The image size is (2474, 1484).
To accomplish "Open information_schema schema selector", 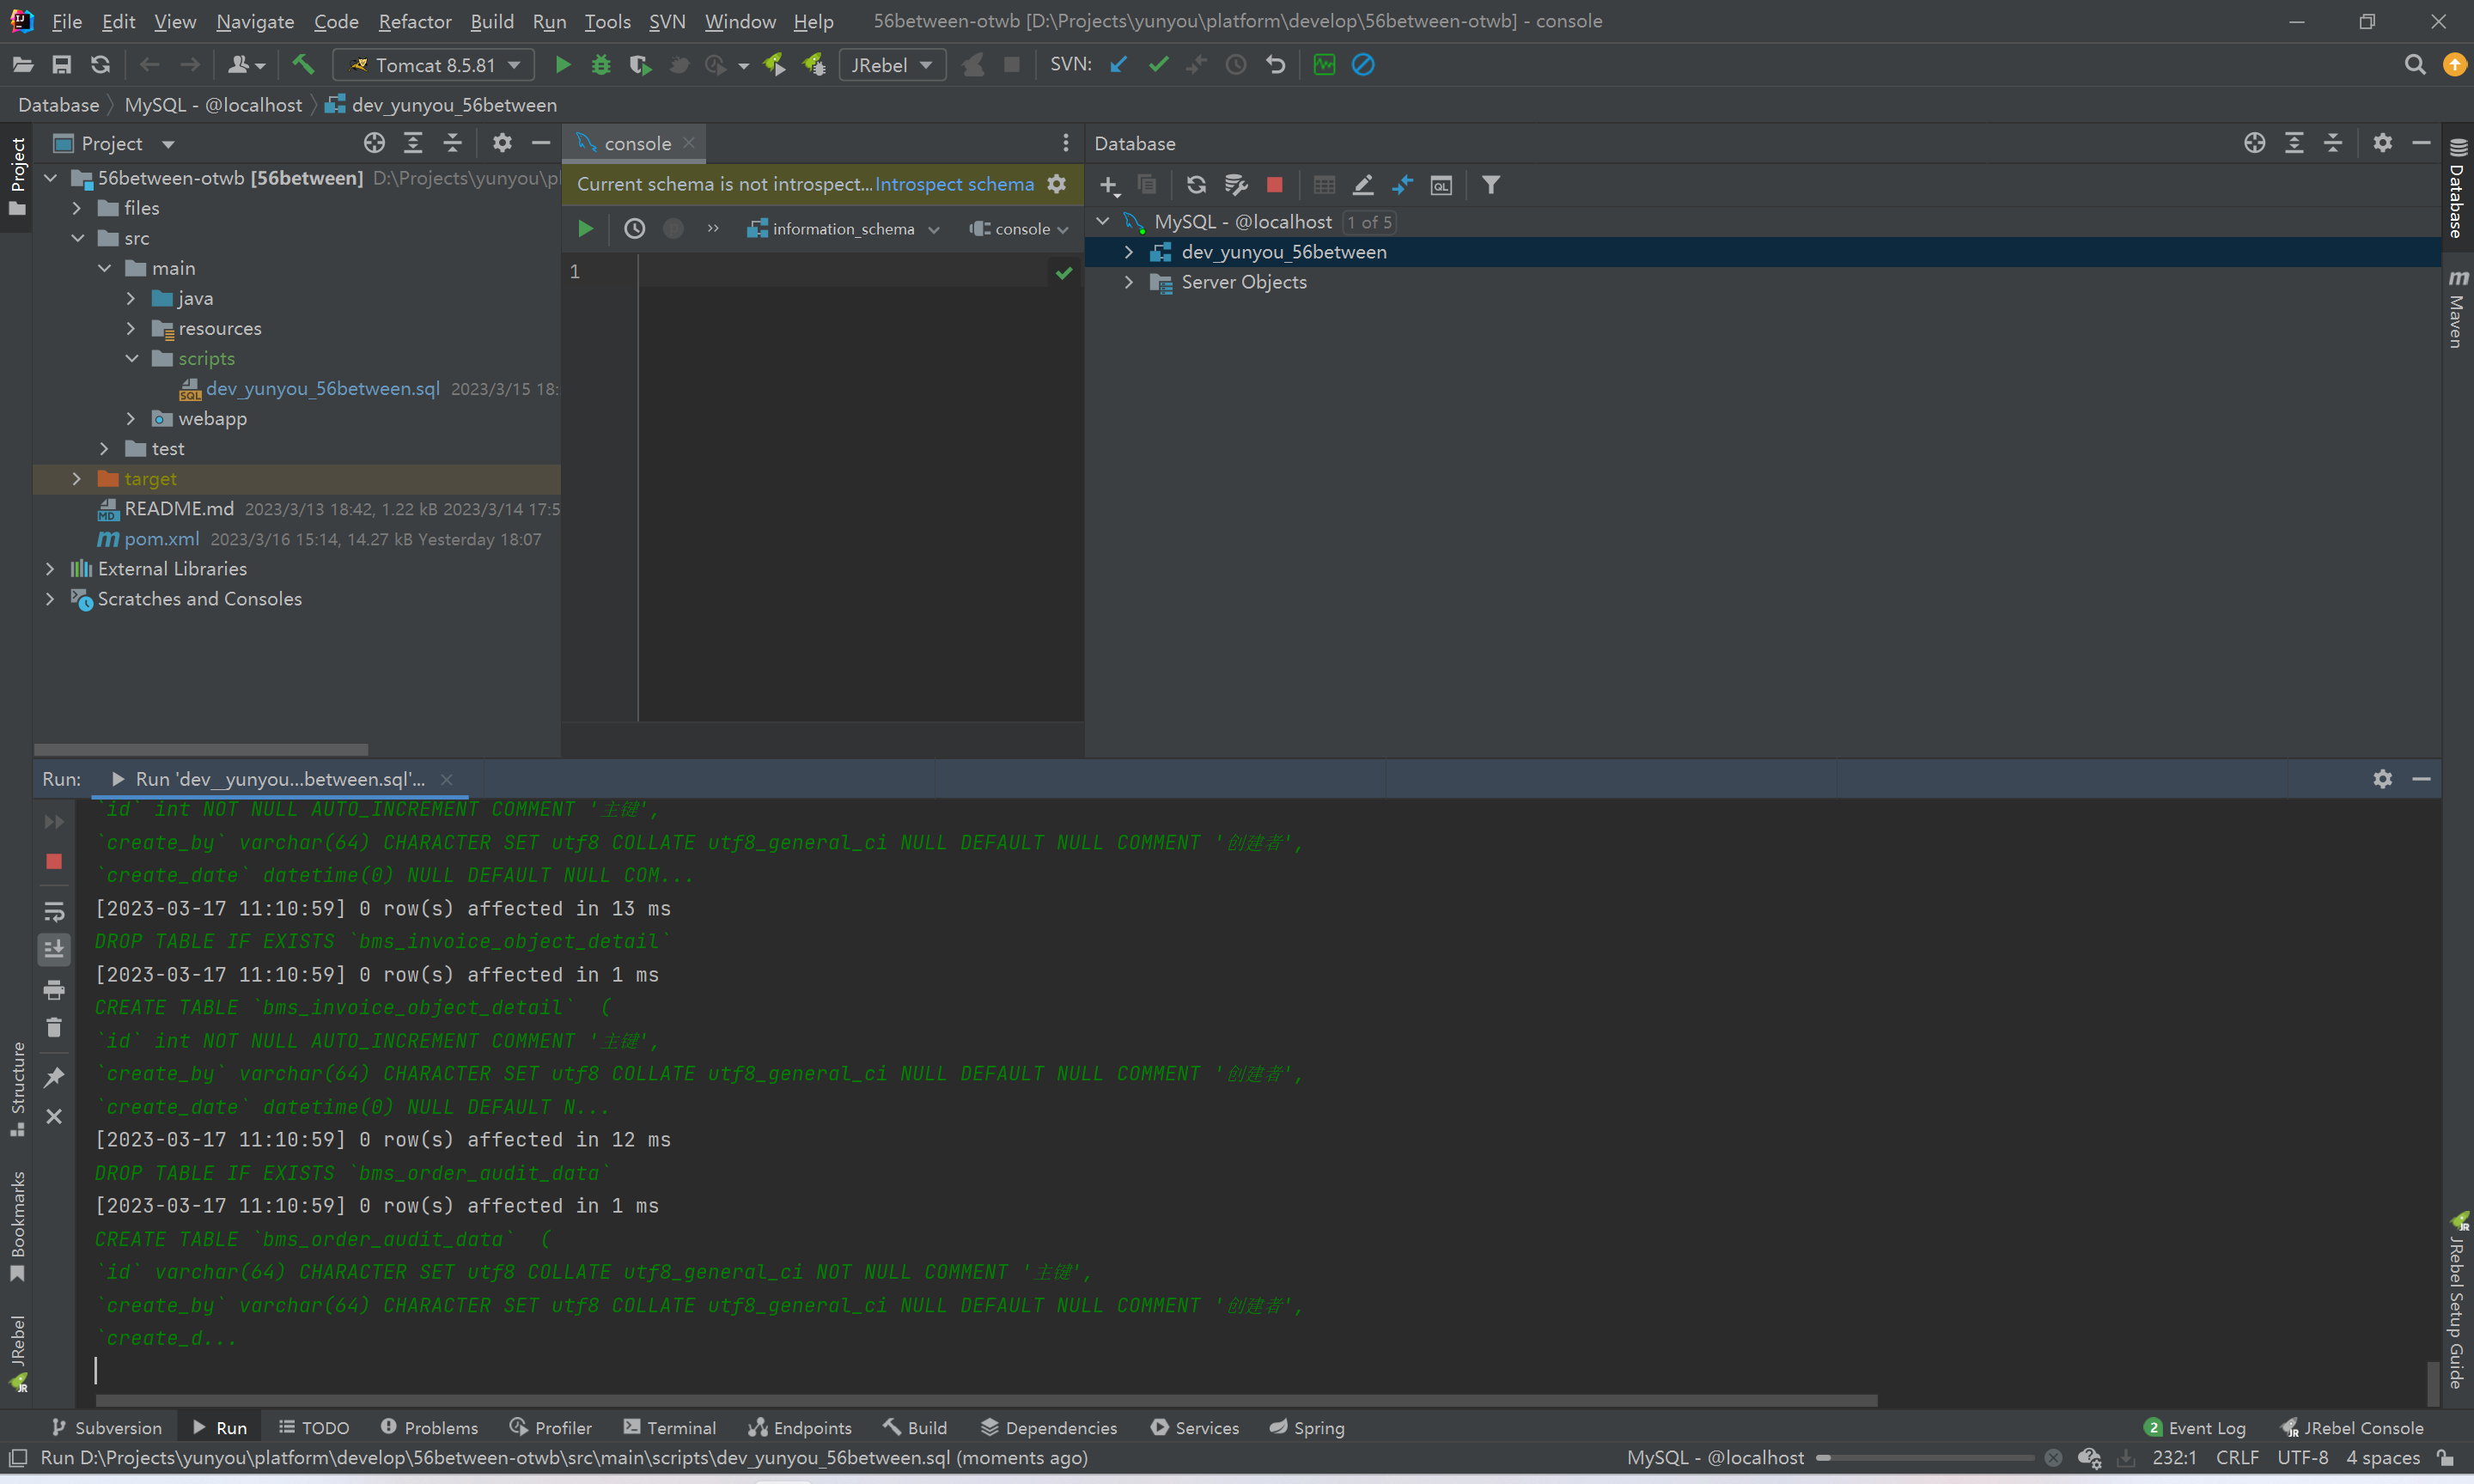I will (x=843, y=229).
